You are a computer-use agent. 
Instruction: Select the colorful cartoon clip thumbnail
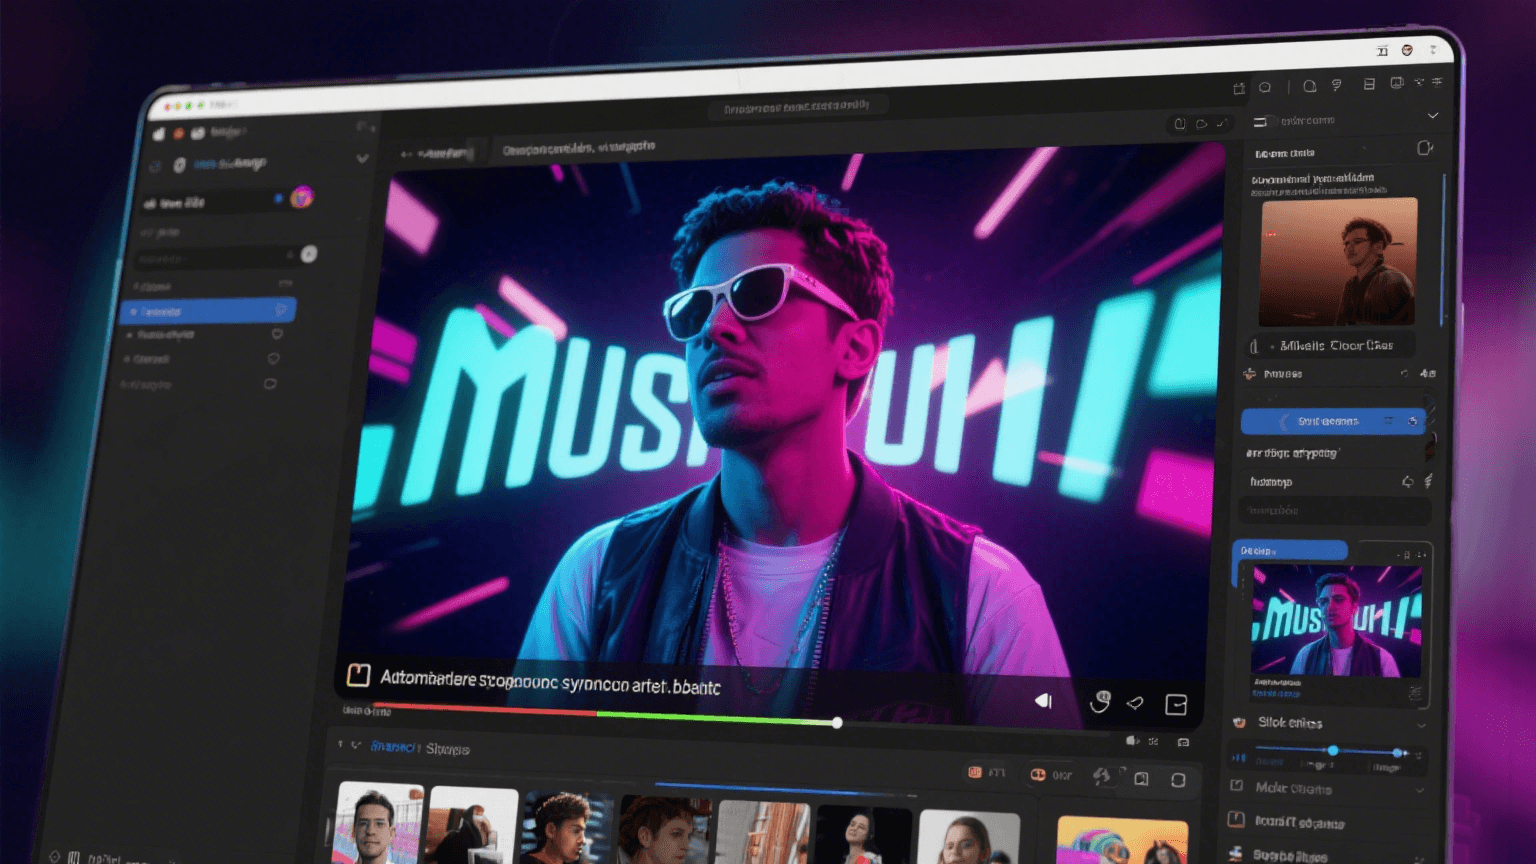coord(1123,841)
